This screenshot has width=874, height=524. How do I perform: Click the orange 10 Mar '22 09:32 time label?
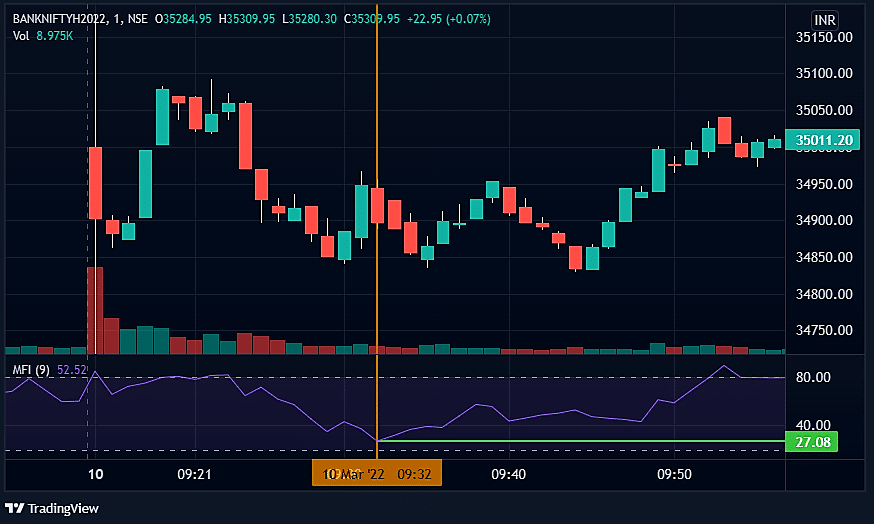click(376, 473)
